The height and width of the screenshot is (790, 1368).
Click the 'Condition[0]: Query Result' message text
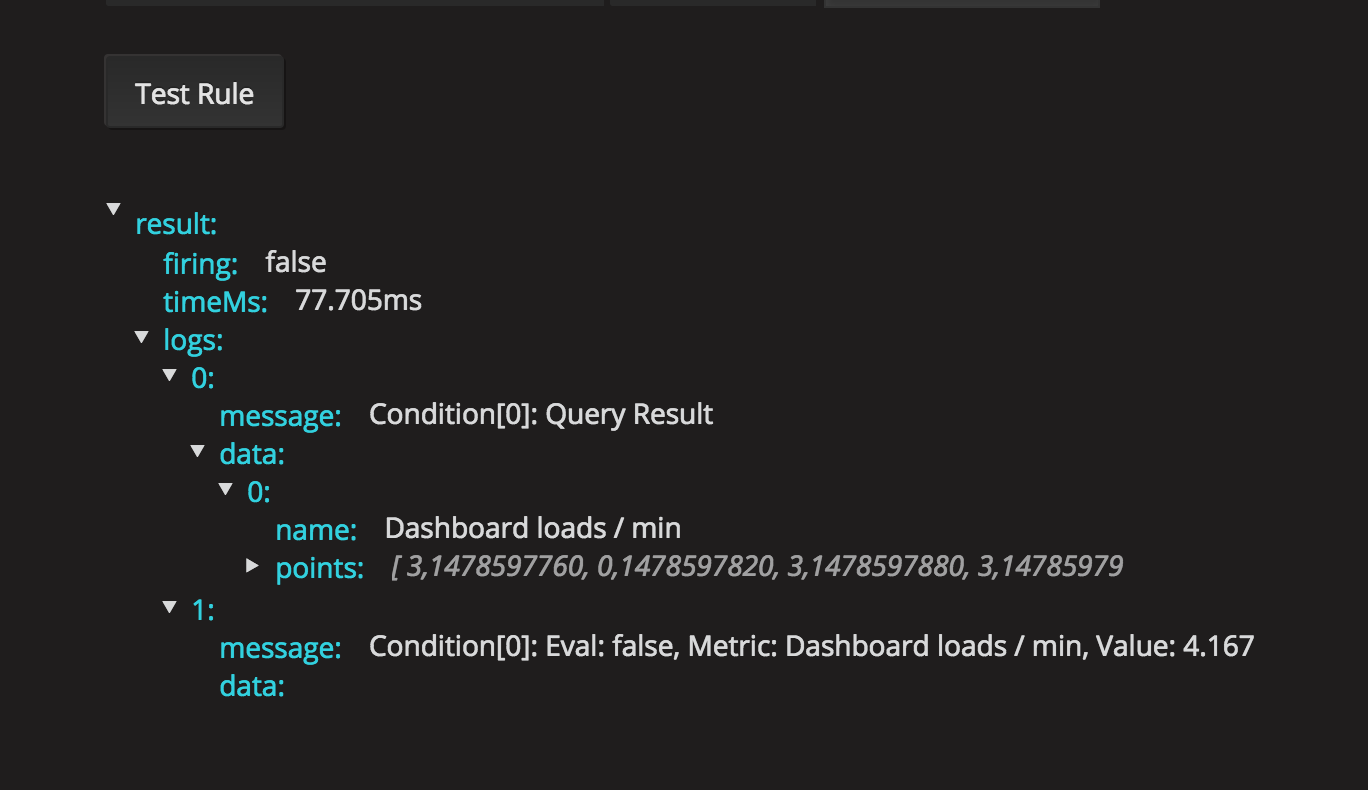point(541,414)
